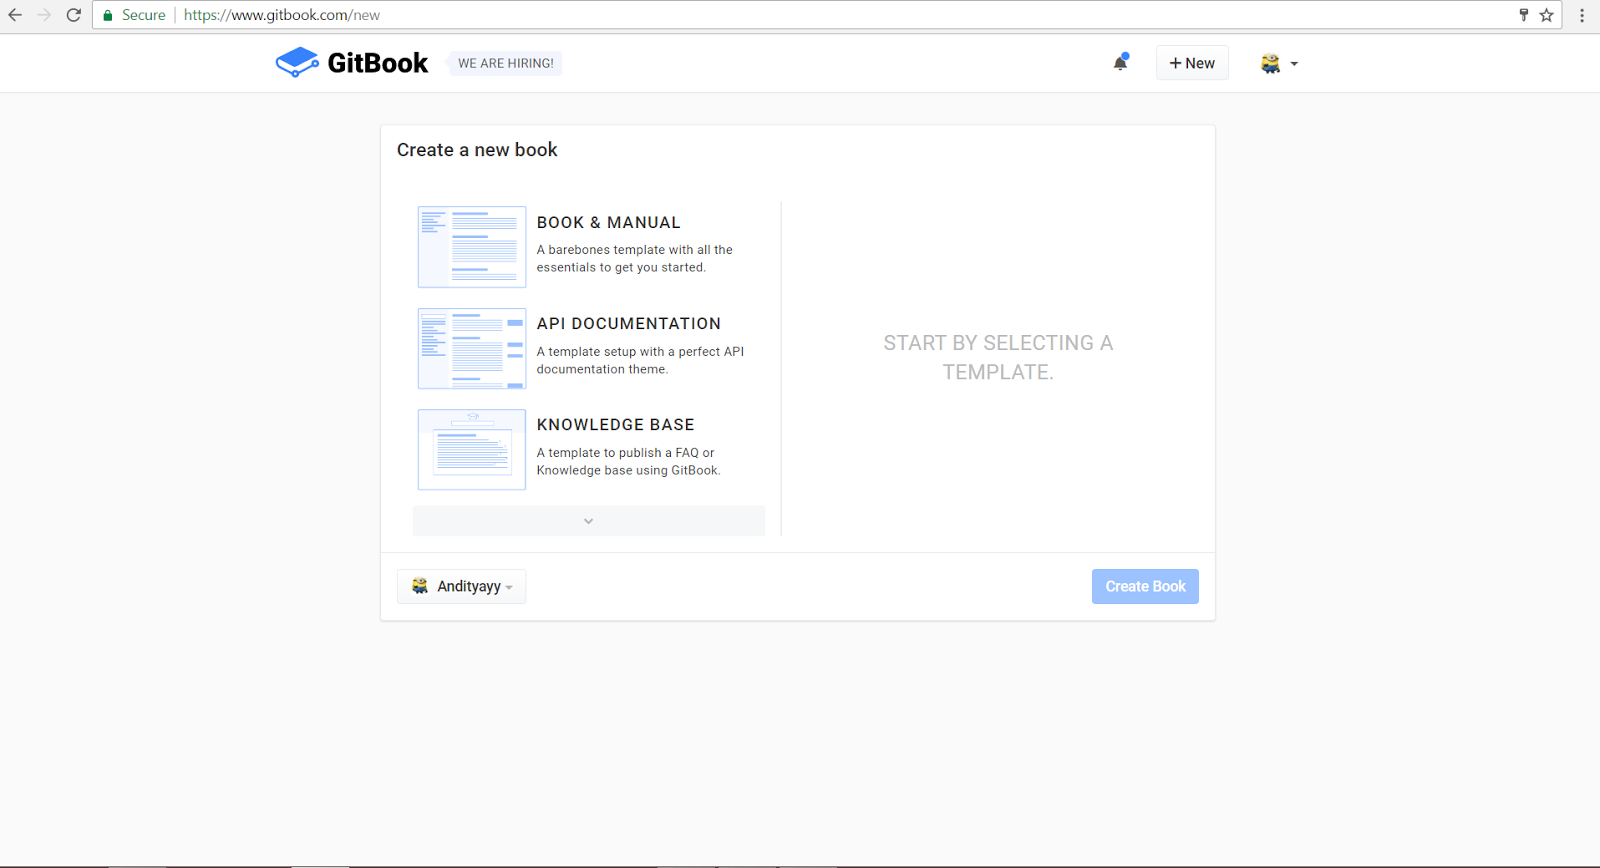Select the Book & Manual template thumbnail
The height and width of the screenshot is (868, 1600).
pos(472,247)
